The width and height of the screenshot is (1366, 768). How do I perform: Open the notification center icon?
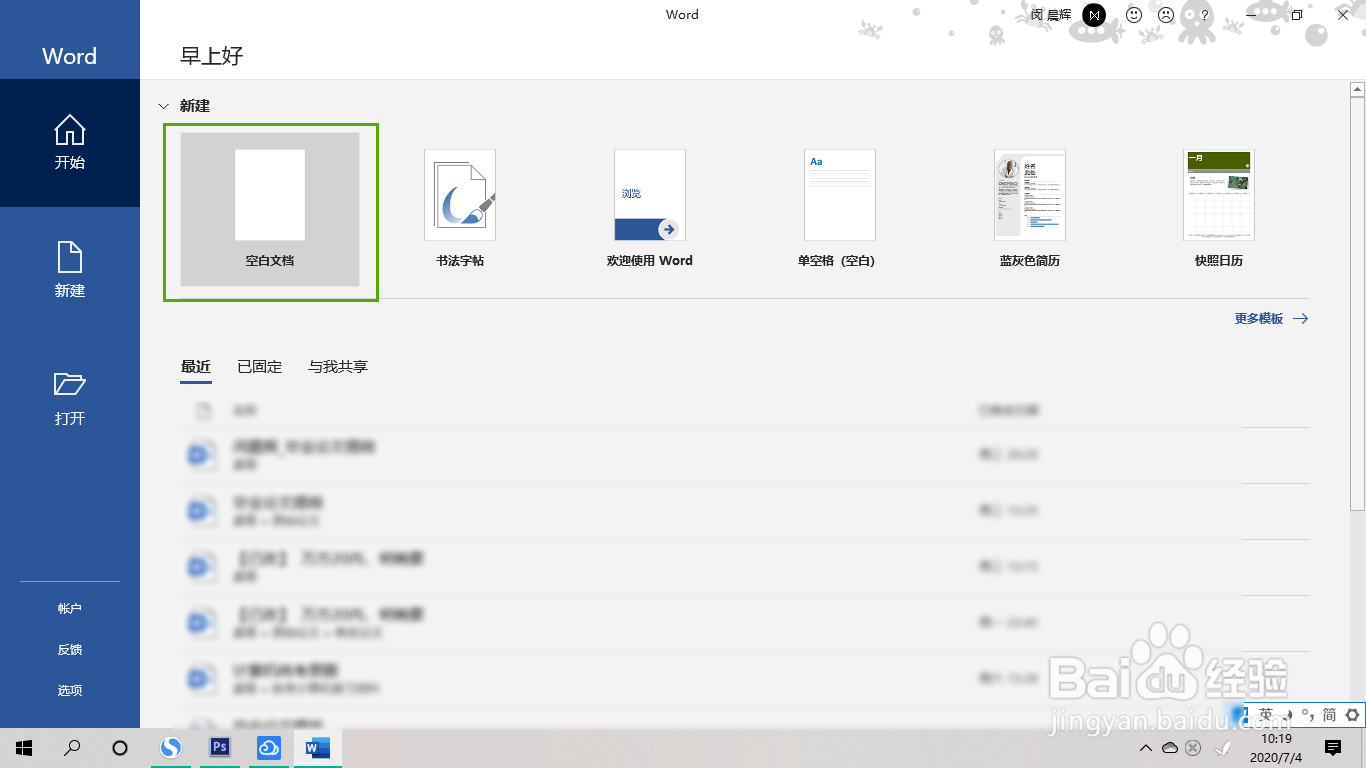[x=1333, y=747]
